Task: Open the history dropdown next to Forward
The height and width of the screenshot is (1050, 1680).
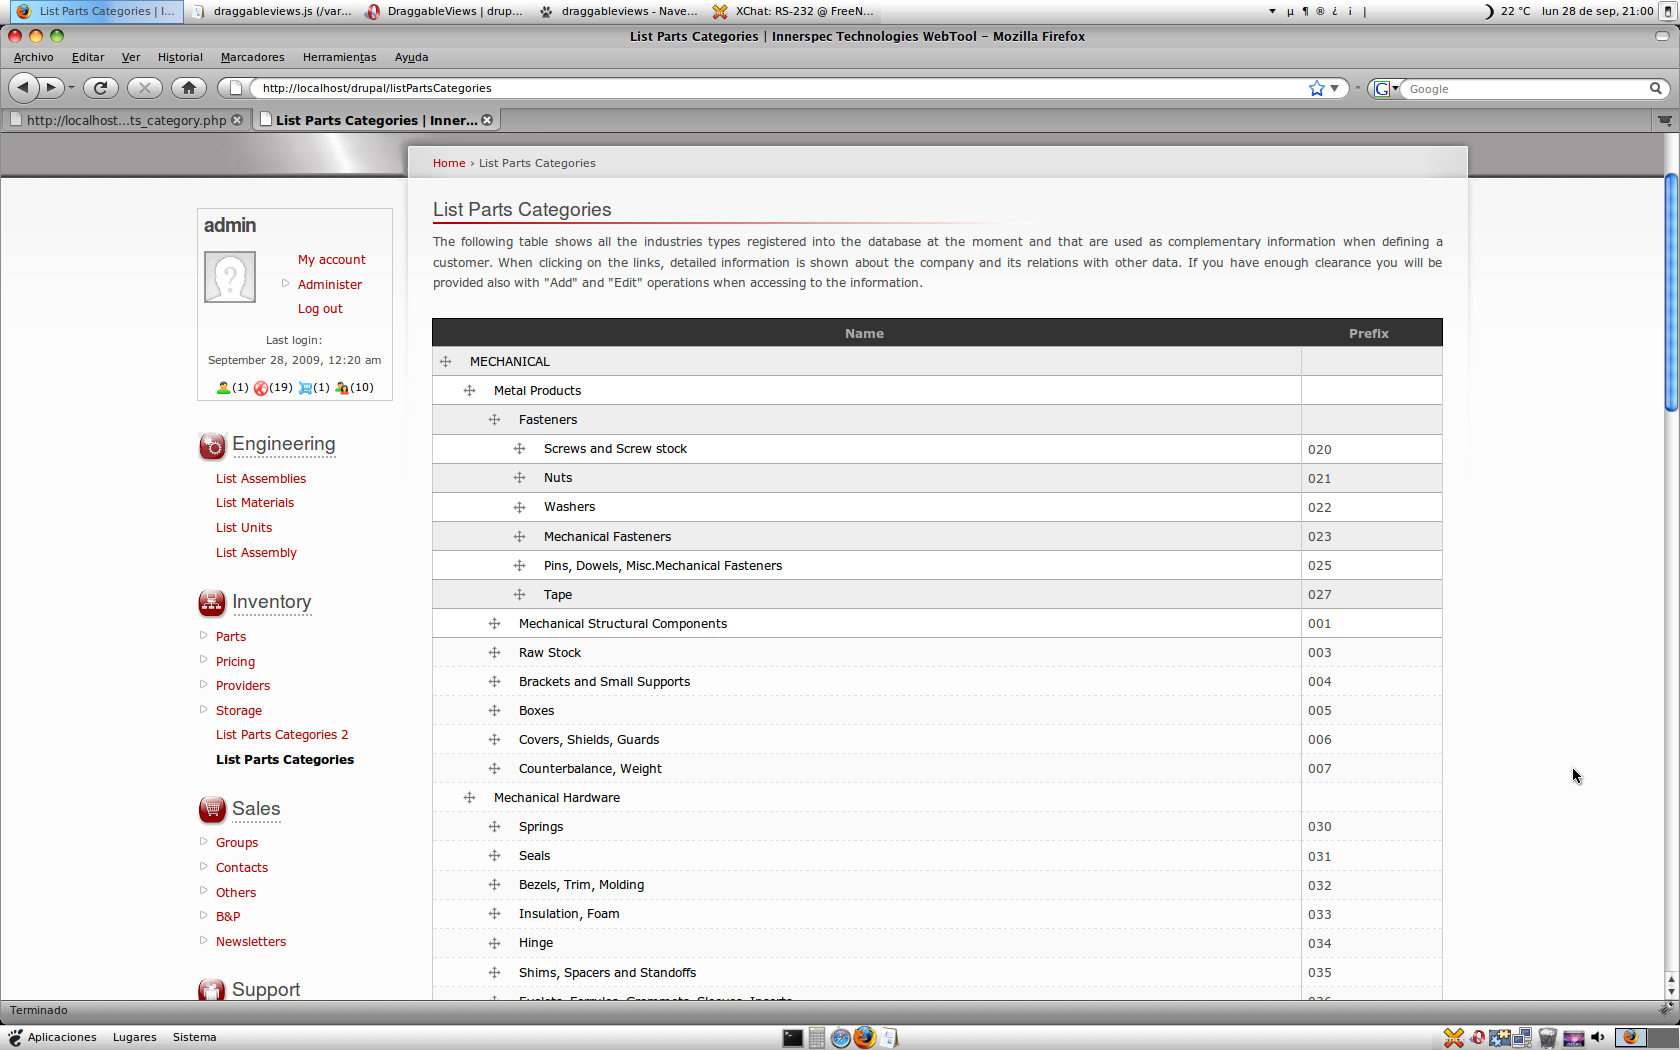Action: (71, 88)
